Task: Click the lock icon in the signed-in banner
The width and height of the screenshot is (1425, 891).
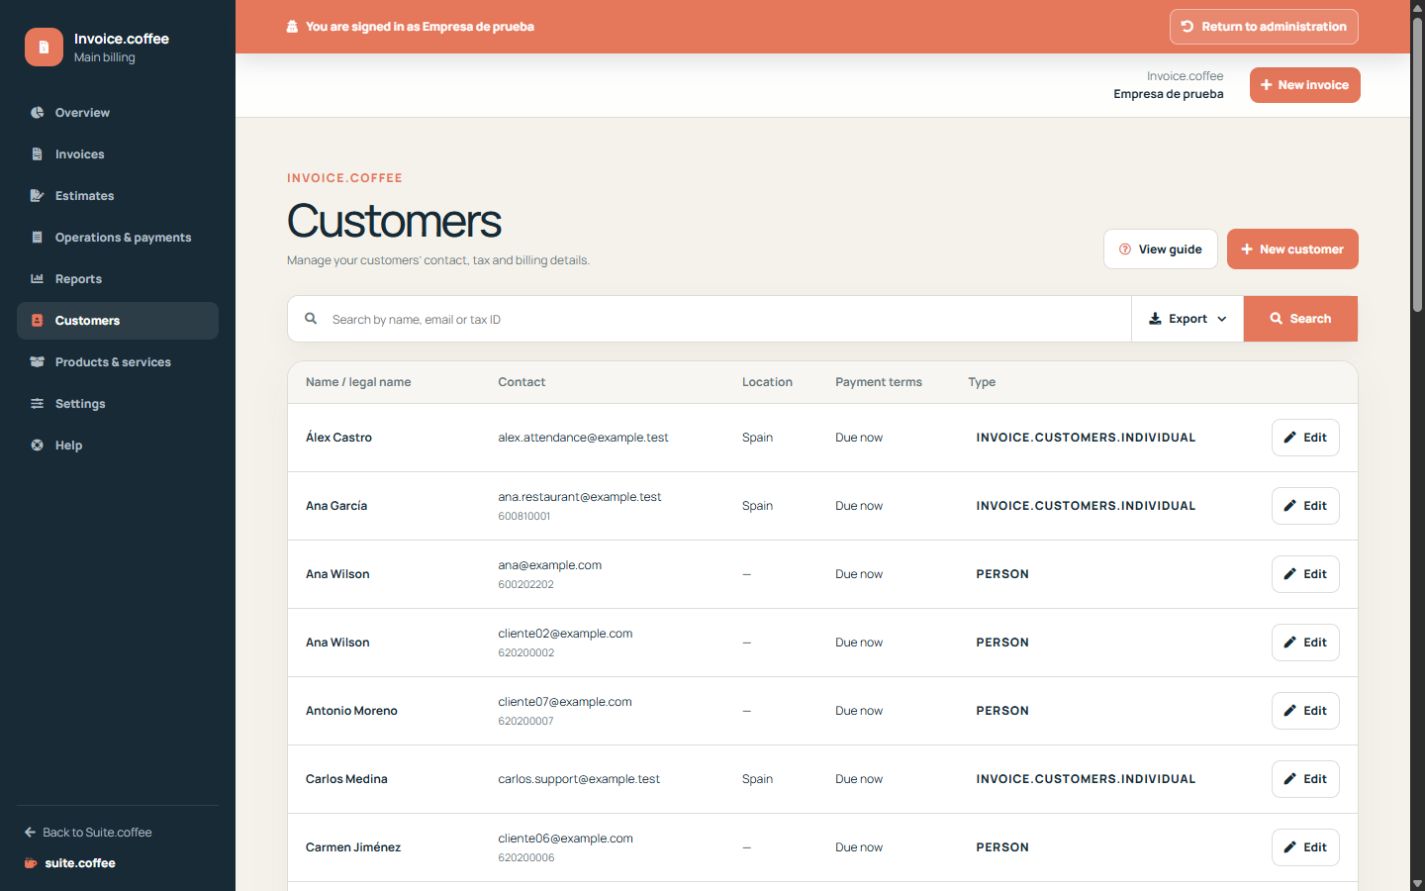Action: tap(292, 27)
